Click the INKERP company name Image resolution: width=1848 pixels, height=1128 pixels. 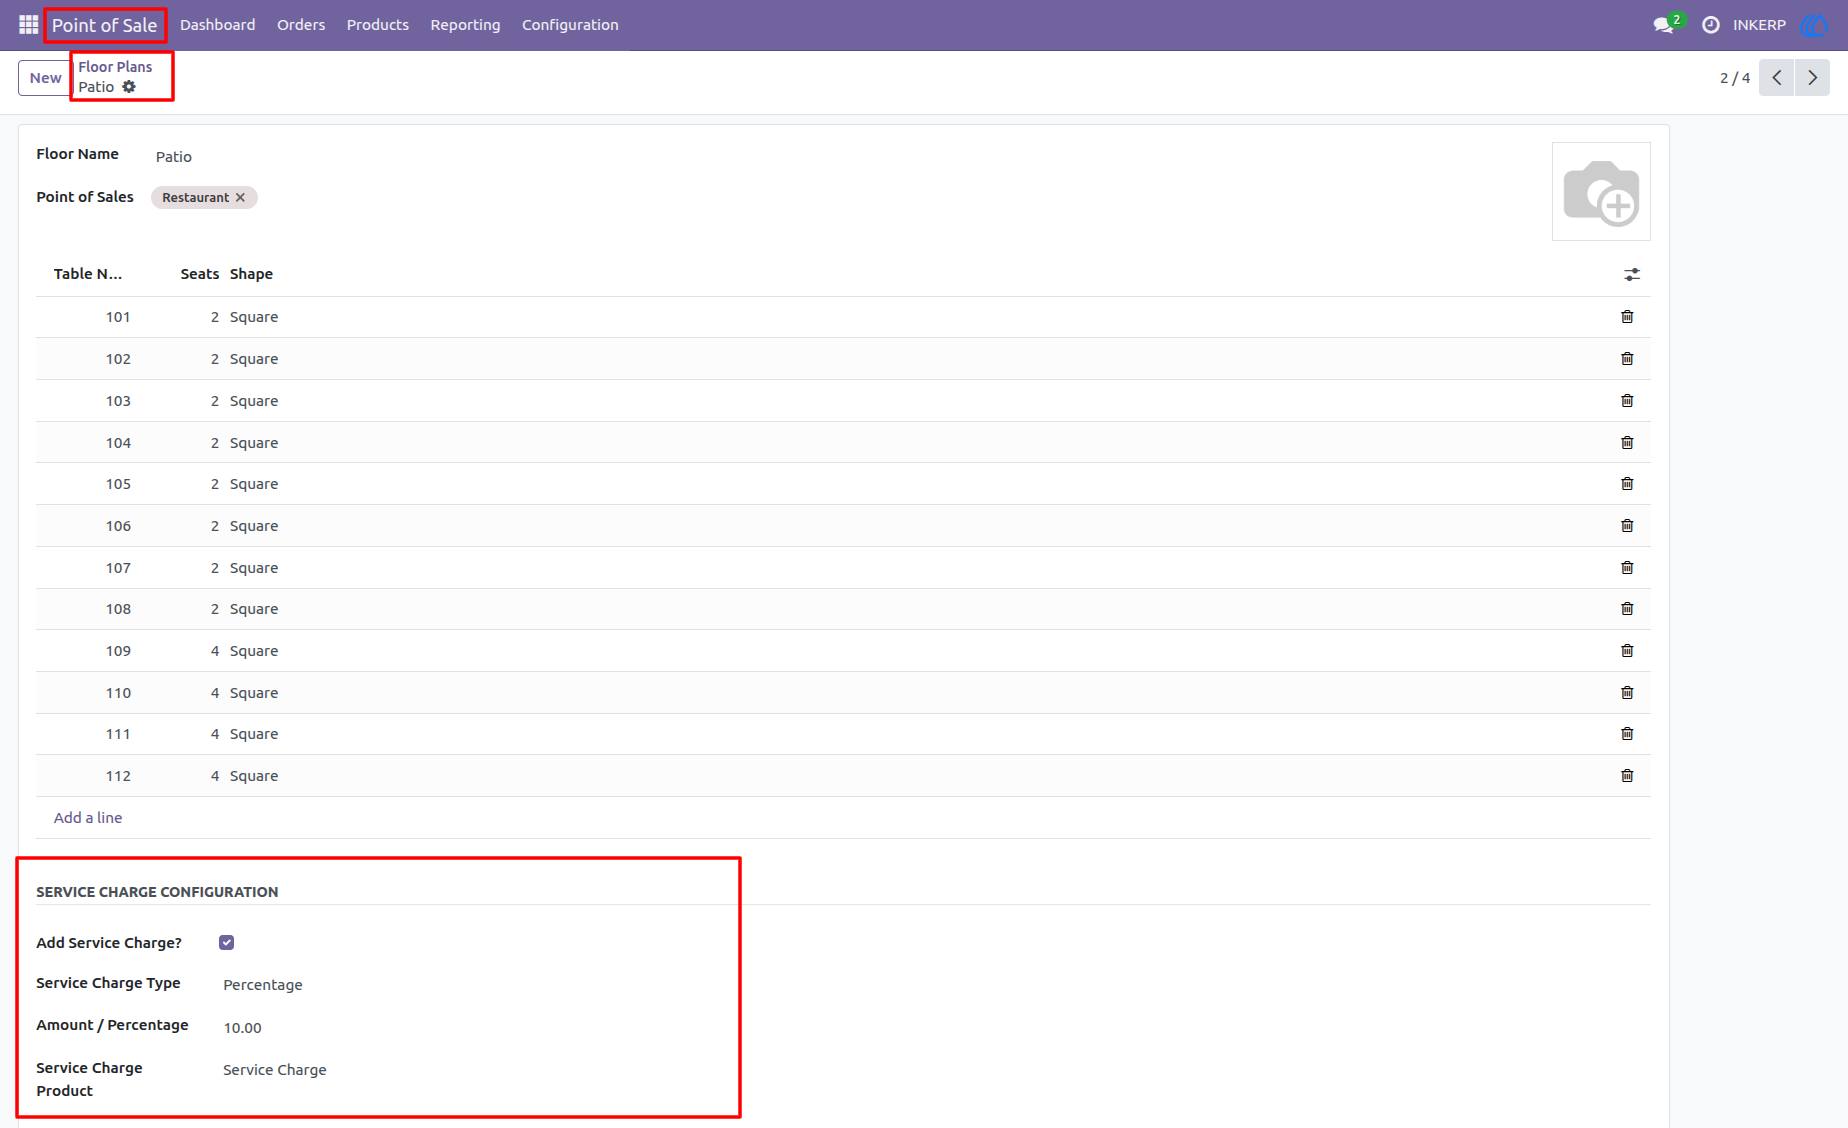tap(1759, 25)
